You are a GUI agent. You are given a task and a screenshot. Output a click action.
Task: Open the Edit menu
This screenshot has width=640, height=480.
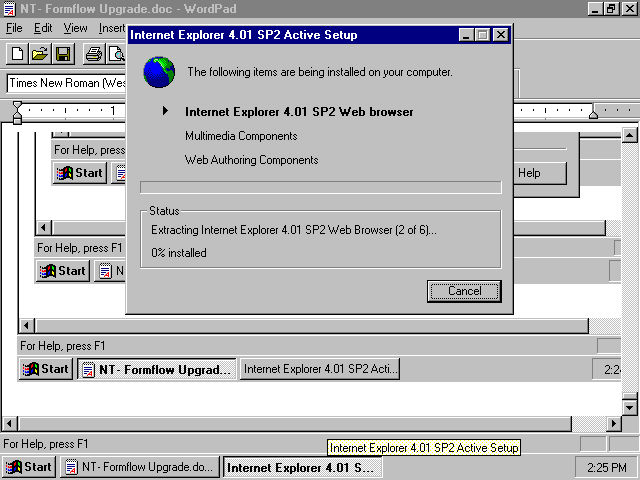click(43, 28)
